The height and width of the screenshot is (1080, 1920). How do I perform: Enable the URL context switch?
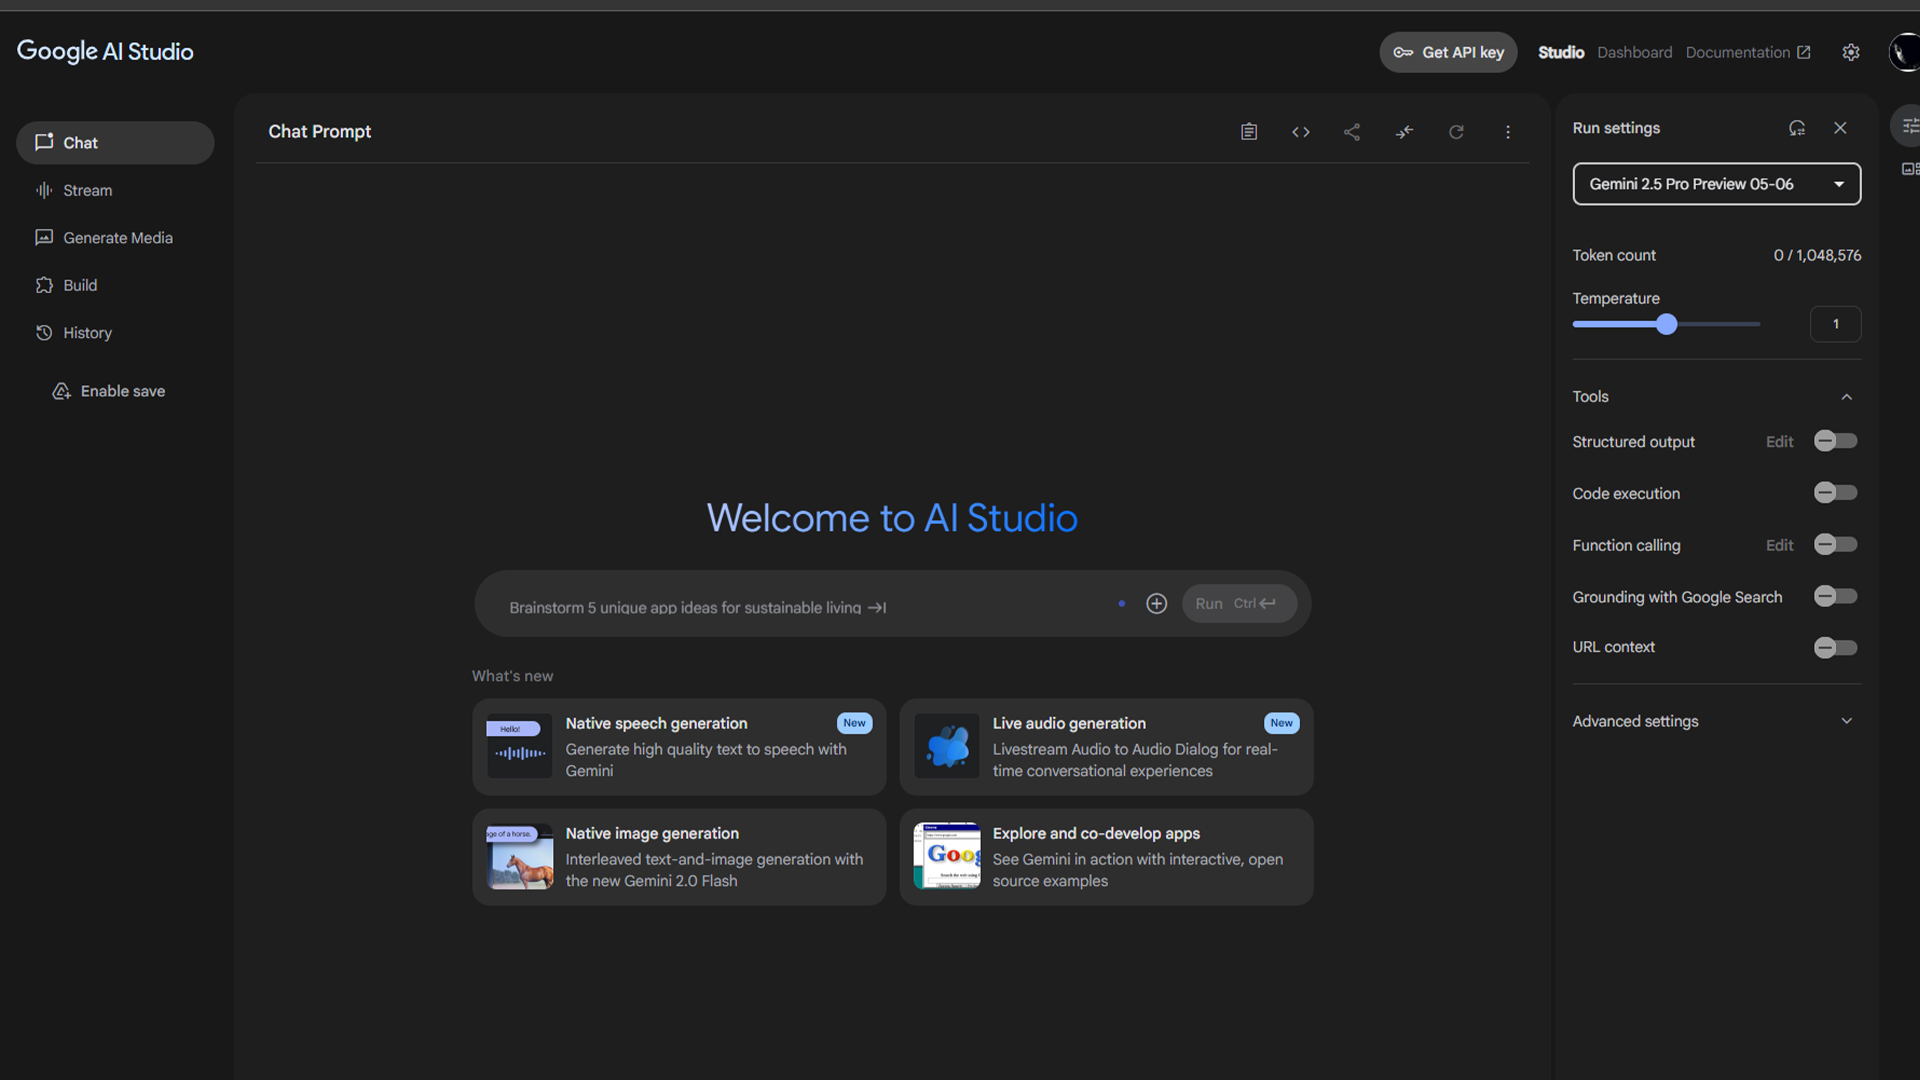pos(1835,648)
